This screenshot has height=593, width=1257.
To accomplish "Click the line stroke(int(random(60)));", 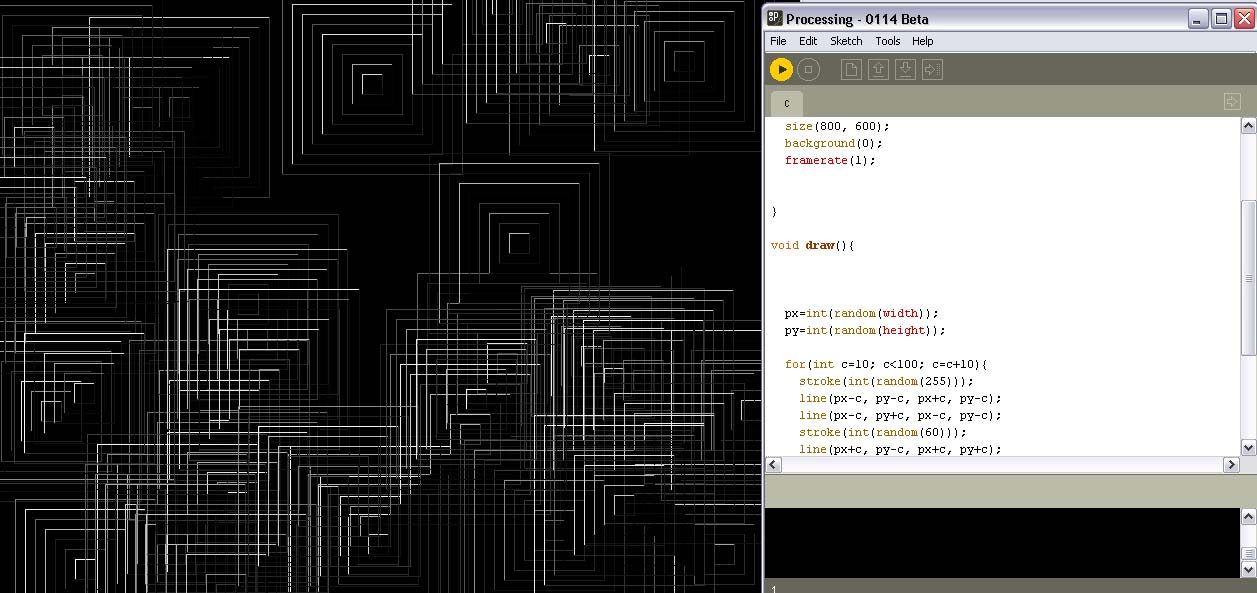I will click(883, 432).
